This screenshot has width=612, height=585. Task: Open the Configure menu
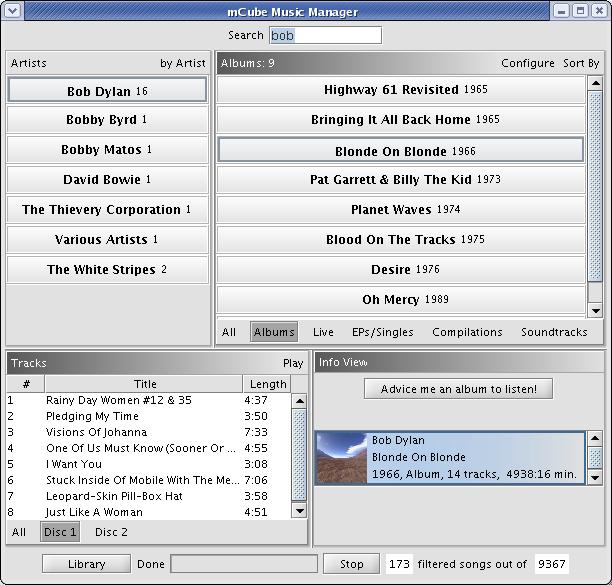(x=528, y=63)
